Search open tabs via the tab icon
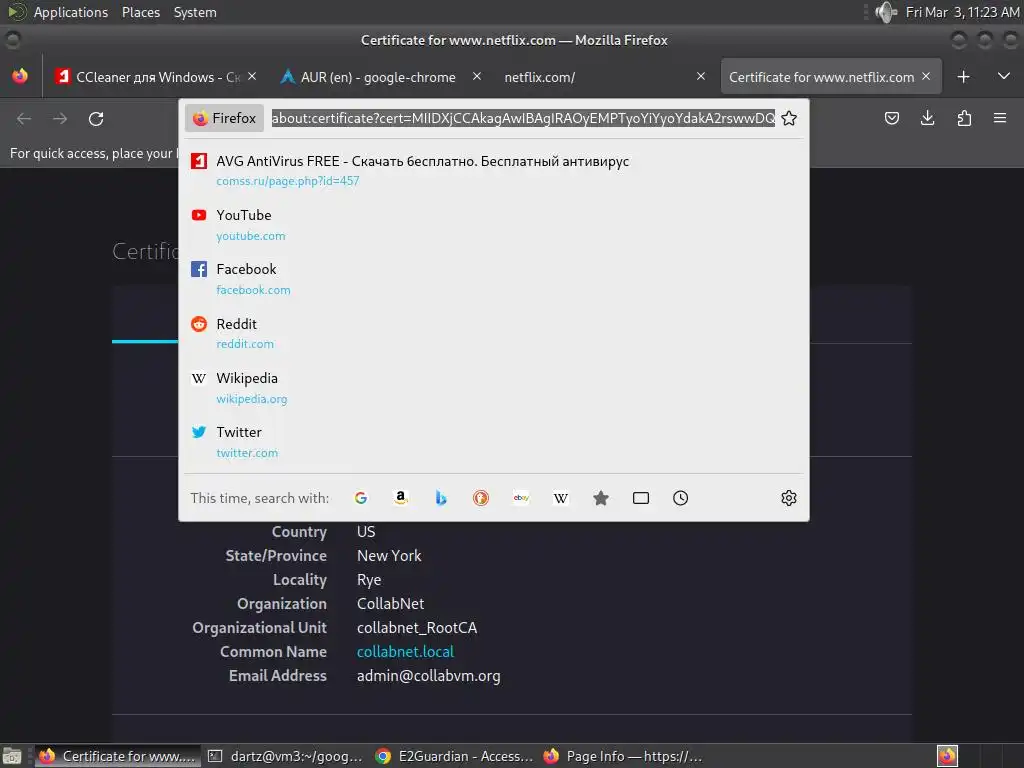The width and height of the screenshot is (1024, 768). click(x=641, y=498)
